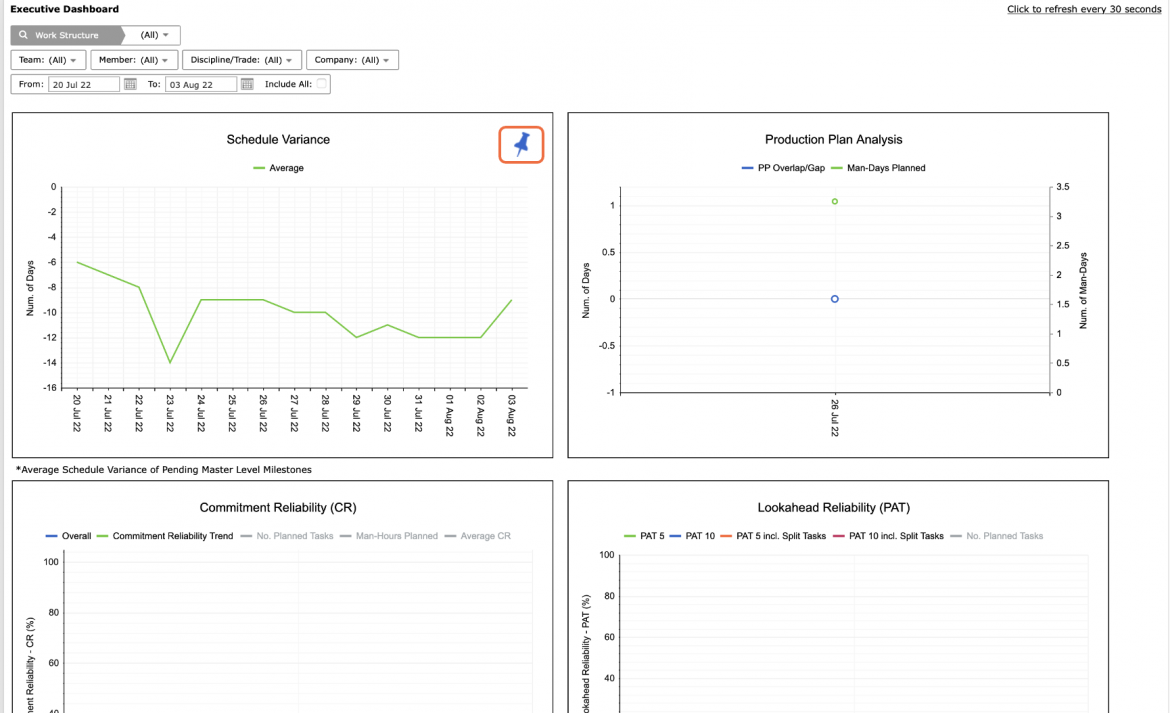Click the green Man-Days Planned data point
1170x713 pixels.
pos(834,201)
